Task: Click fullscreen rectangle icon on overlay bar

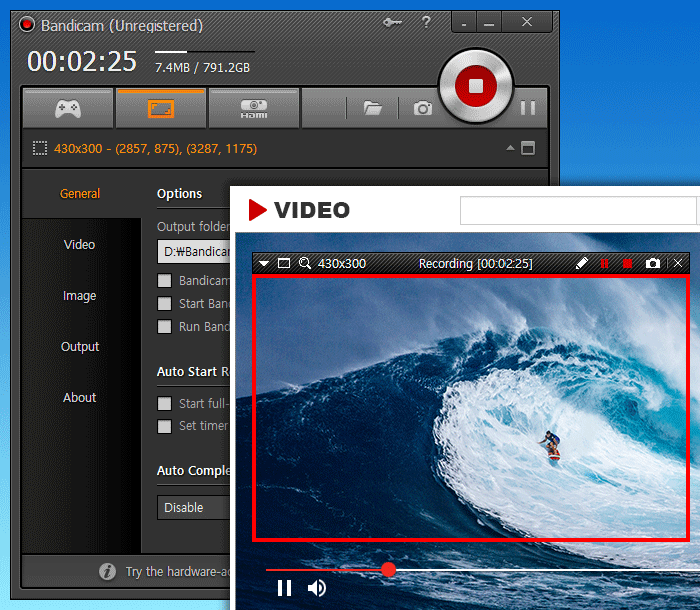Action: pyautogui.click(x=284, y=263)
